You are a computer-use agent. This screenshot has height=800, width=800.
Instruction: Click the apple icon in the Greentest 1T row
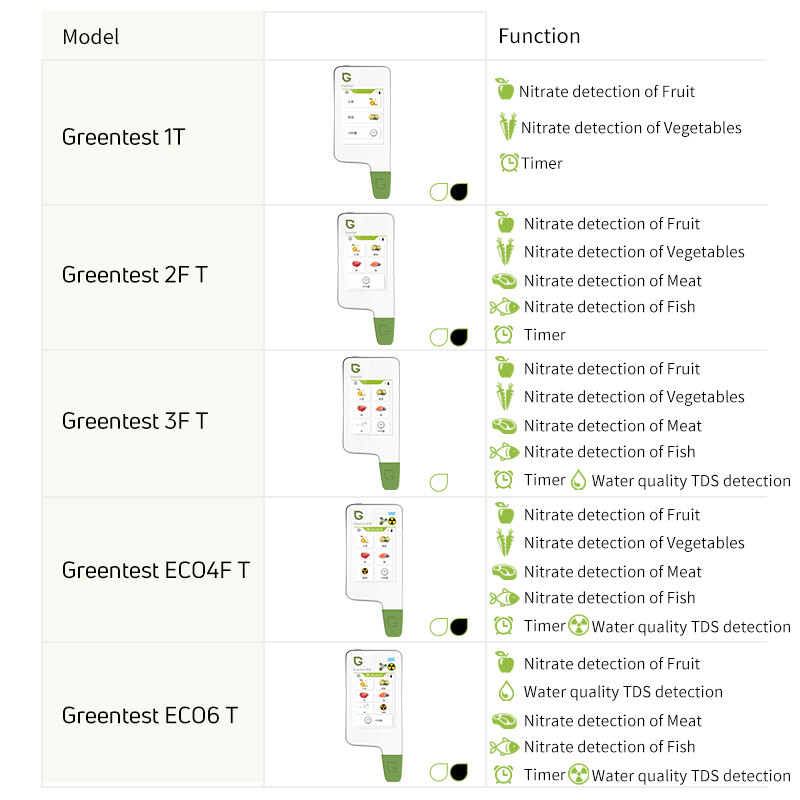505,90
